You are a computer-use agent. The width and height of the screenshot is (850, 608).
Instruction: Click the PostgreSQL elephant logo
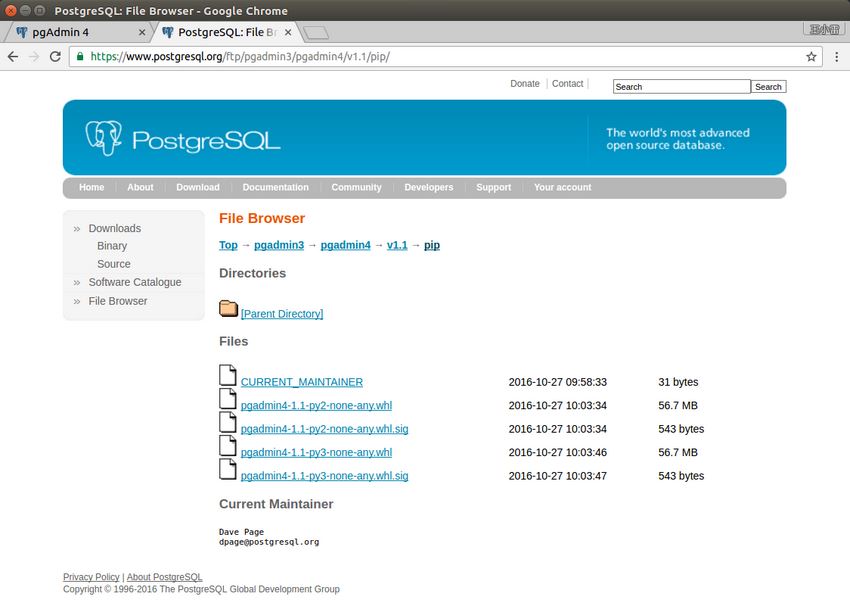[104, 138]
